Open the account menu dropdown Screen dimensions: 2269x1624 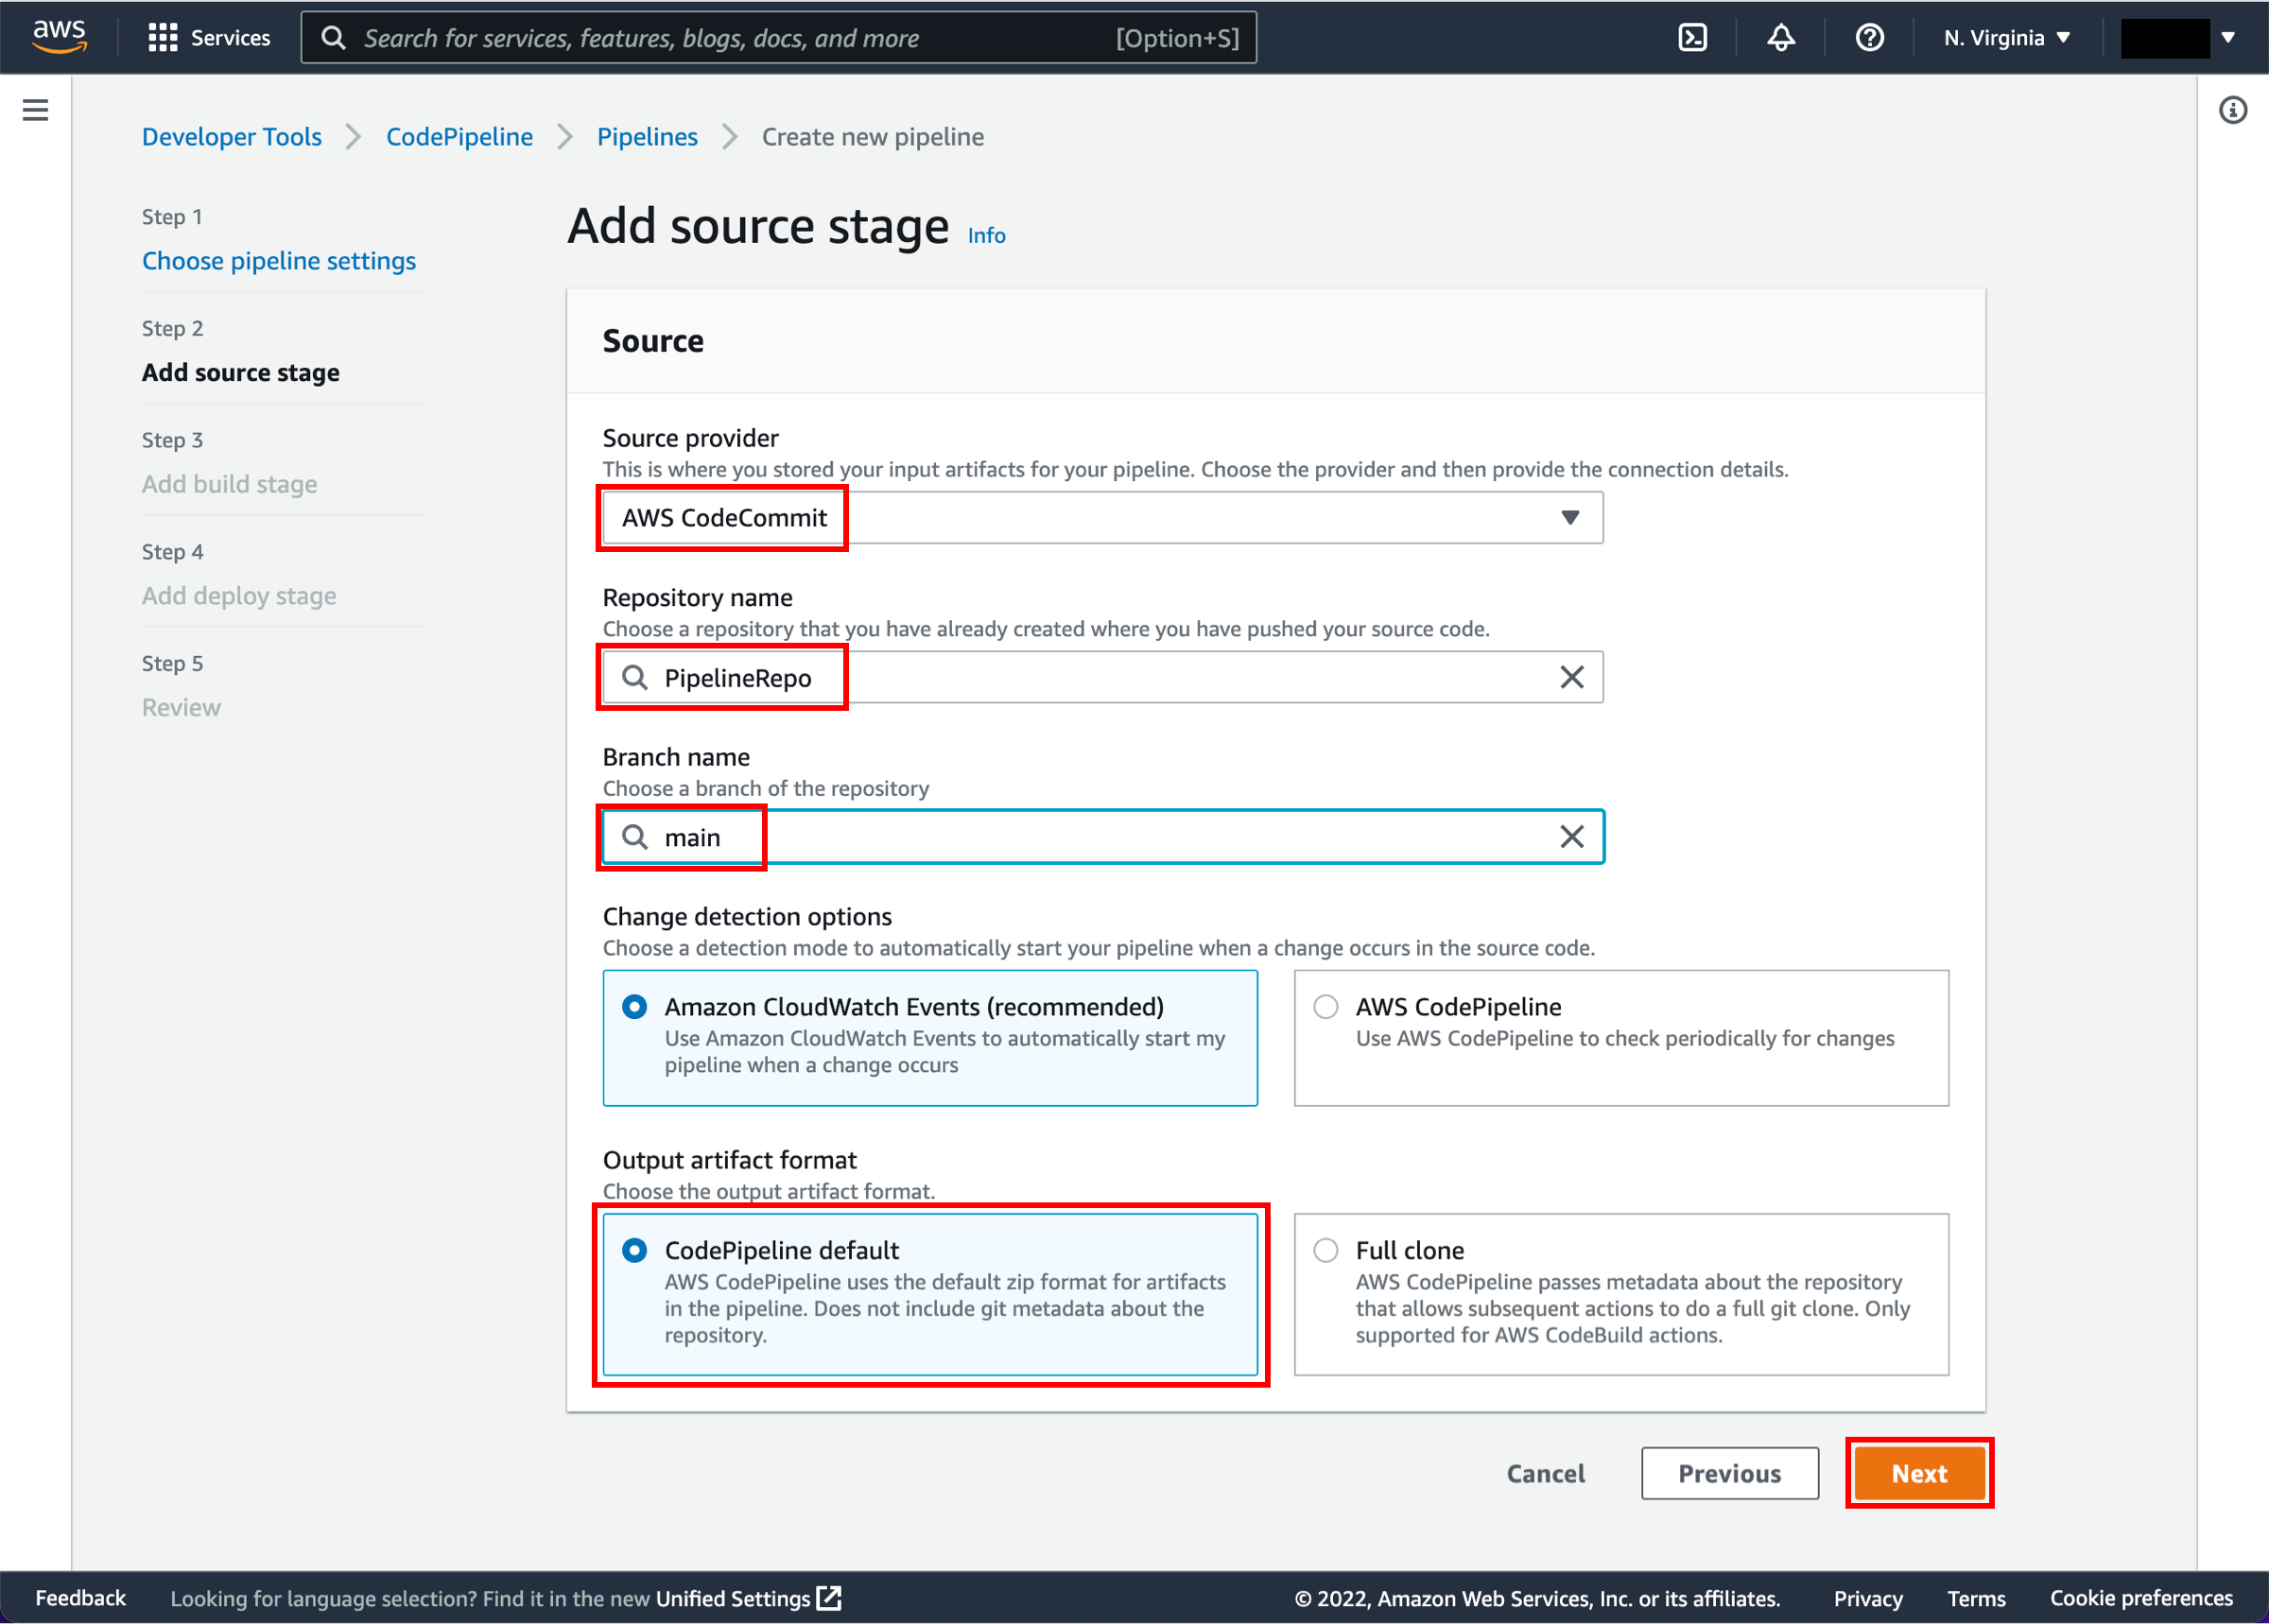[2179, 38]
